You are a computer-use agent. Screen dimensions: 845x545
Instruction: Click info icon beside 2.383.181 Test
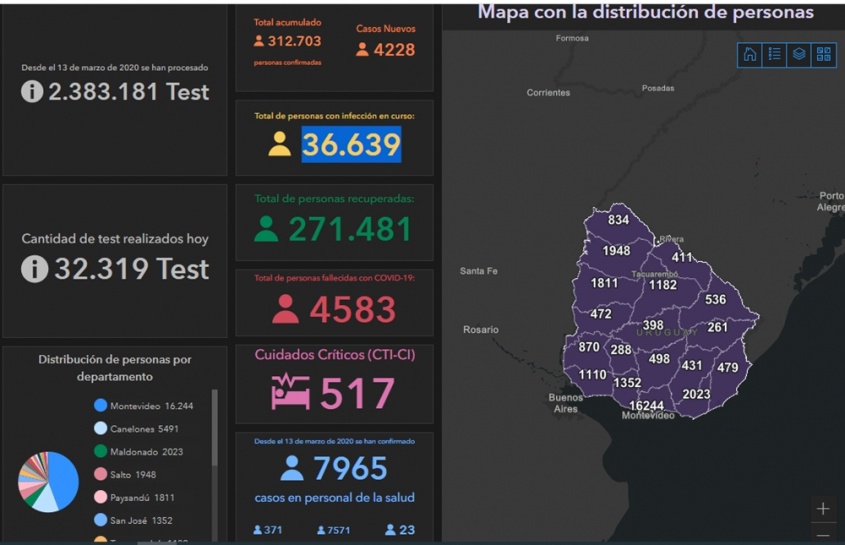pyautogui.click(x=32, y=92)
